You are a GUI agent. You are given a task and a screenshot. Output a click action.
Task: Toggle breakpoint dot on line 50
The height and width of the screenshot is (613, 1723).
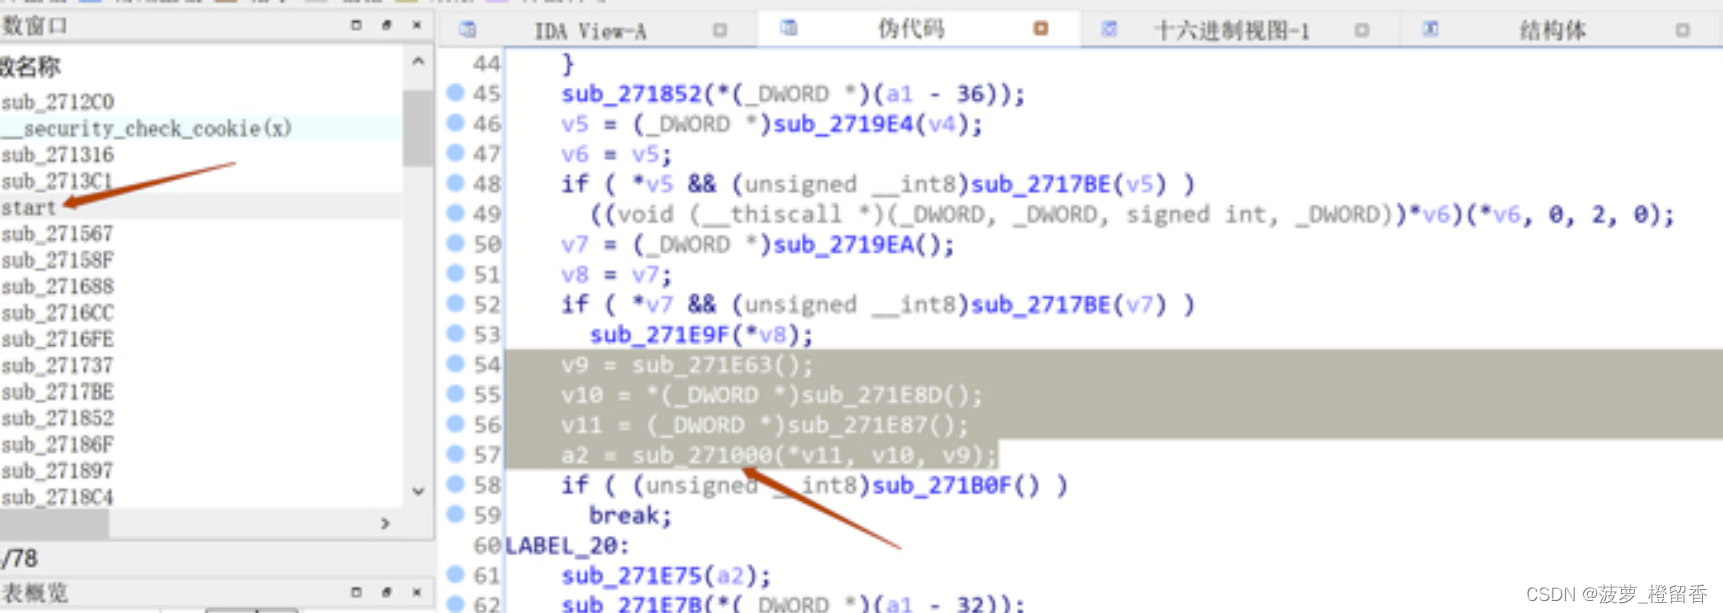tap(455, 243)
